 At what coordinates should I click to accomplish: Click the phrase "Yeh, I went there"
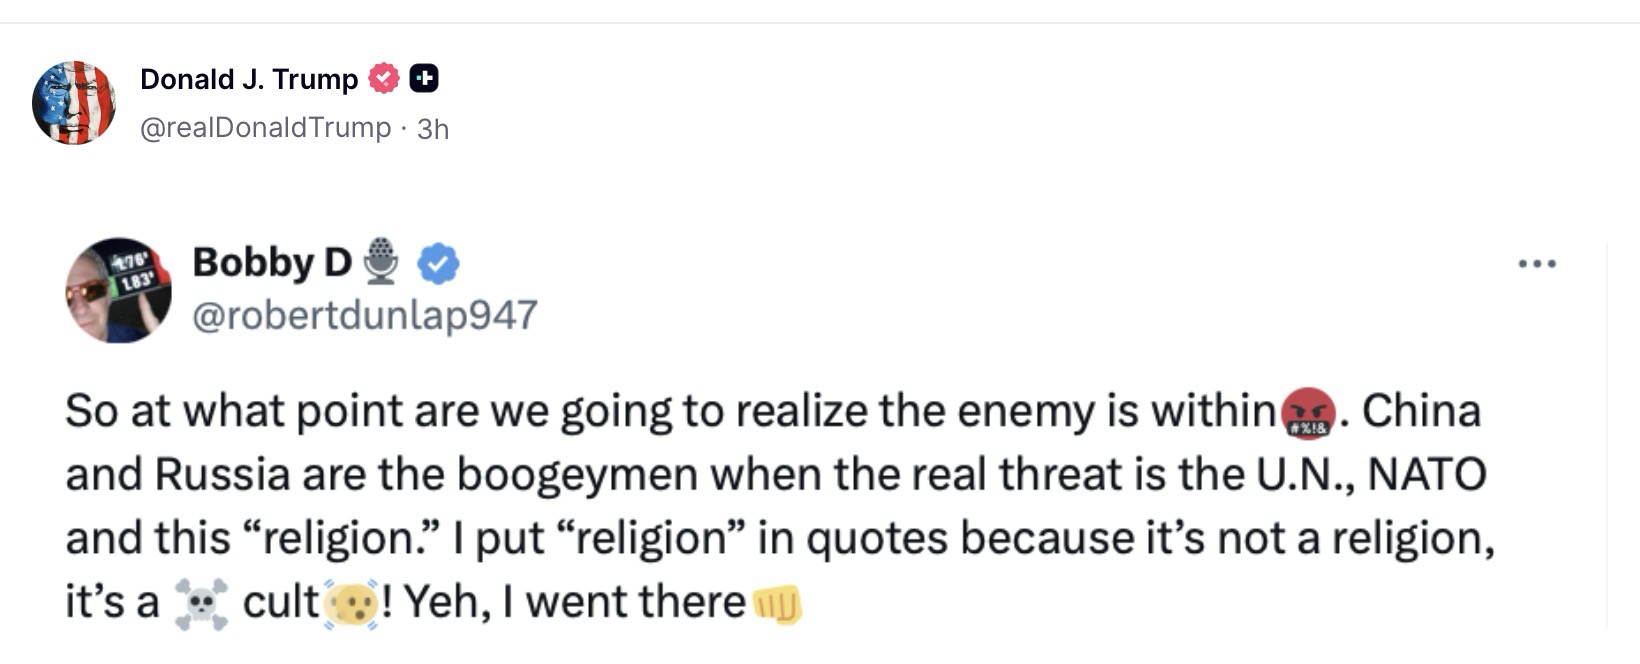pos(575,602)
